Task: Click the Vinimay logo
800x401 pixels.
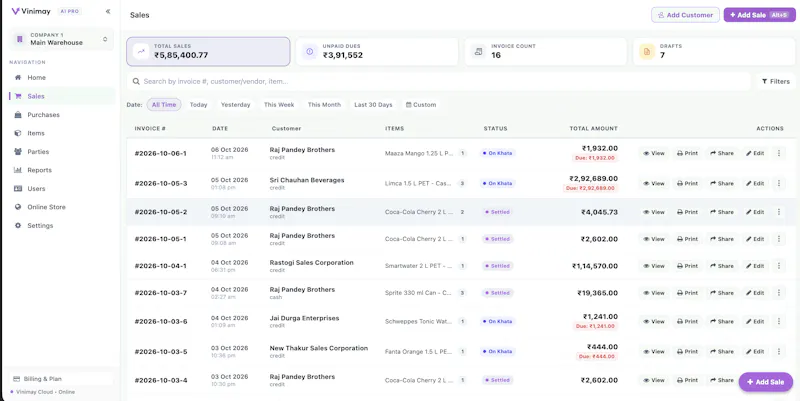Action: 31,11
